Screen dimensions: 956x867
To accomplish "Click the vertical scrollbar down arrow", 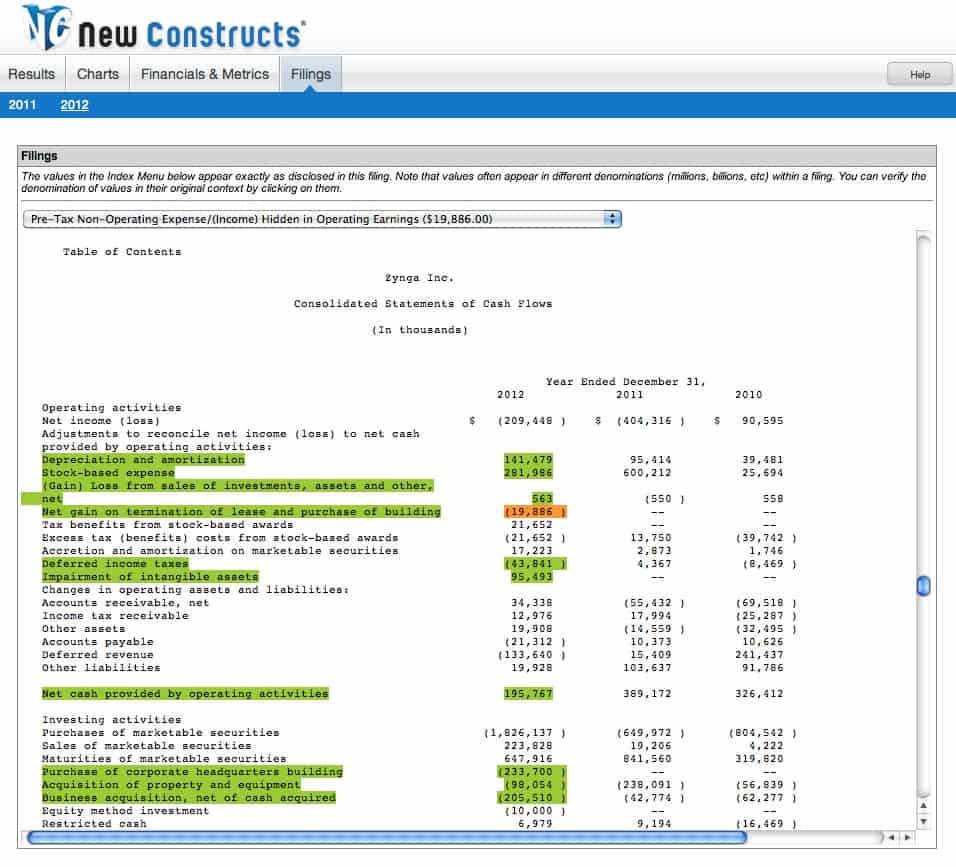I will click(924, 821).
